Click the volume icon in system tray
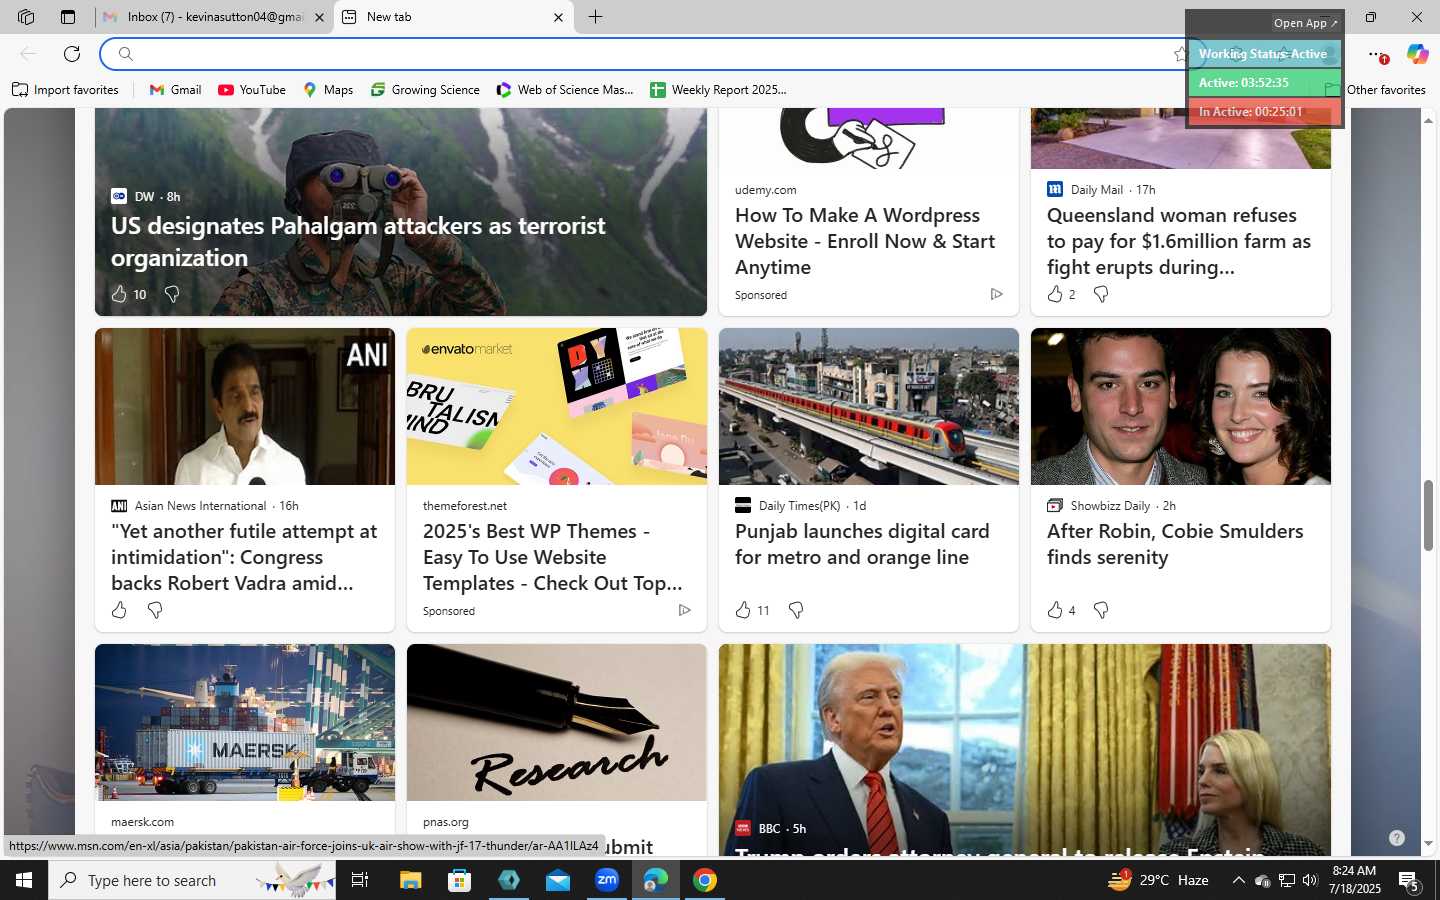 (1310, 880)
